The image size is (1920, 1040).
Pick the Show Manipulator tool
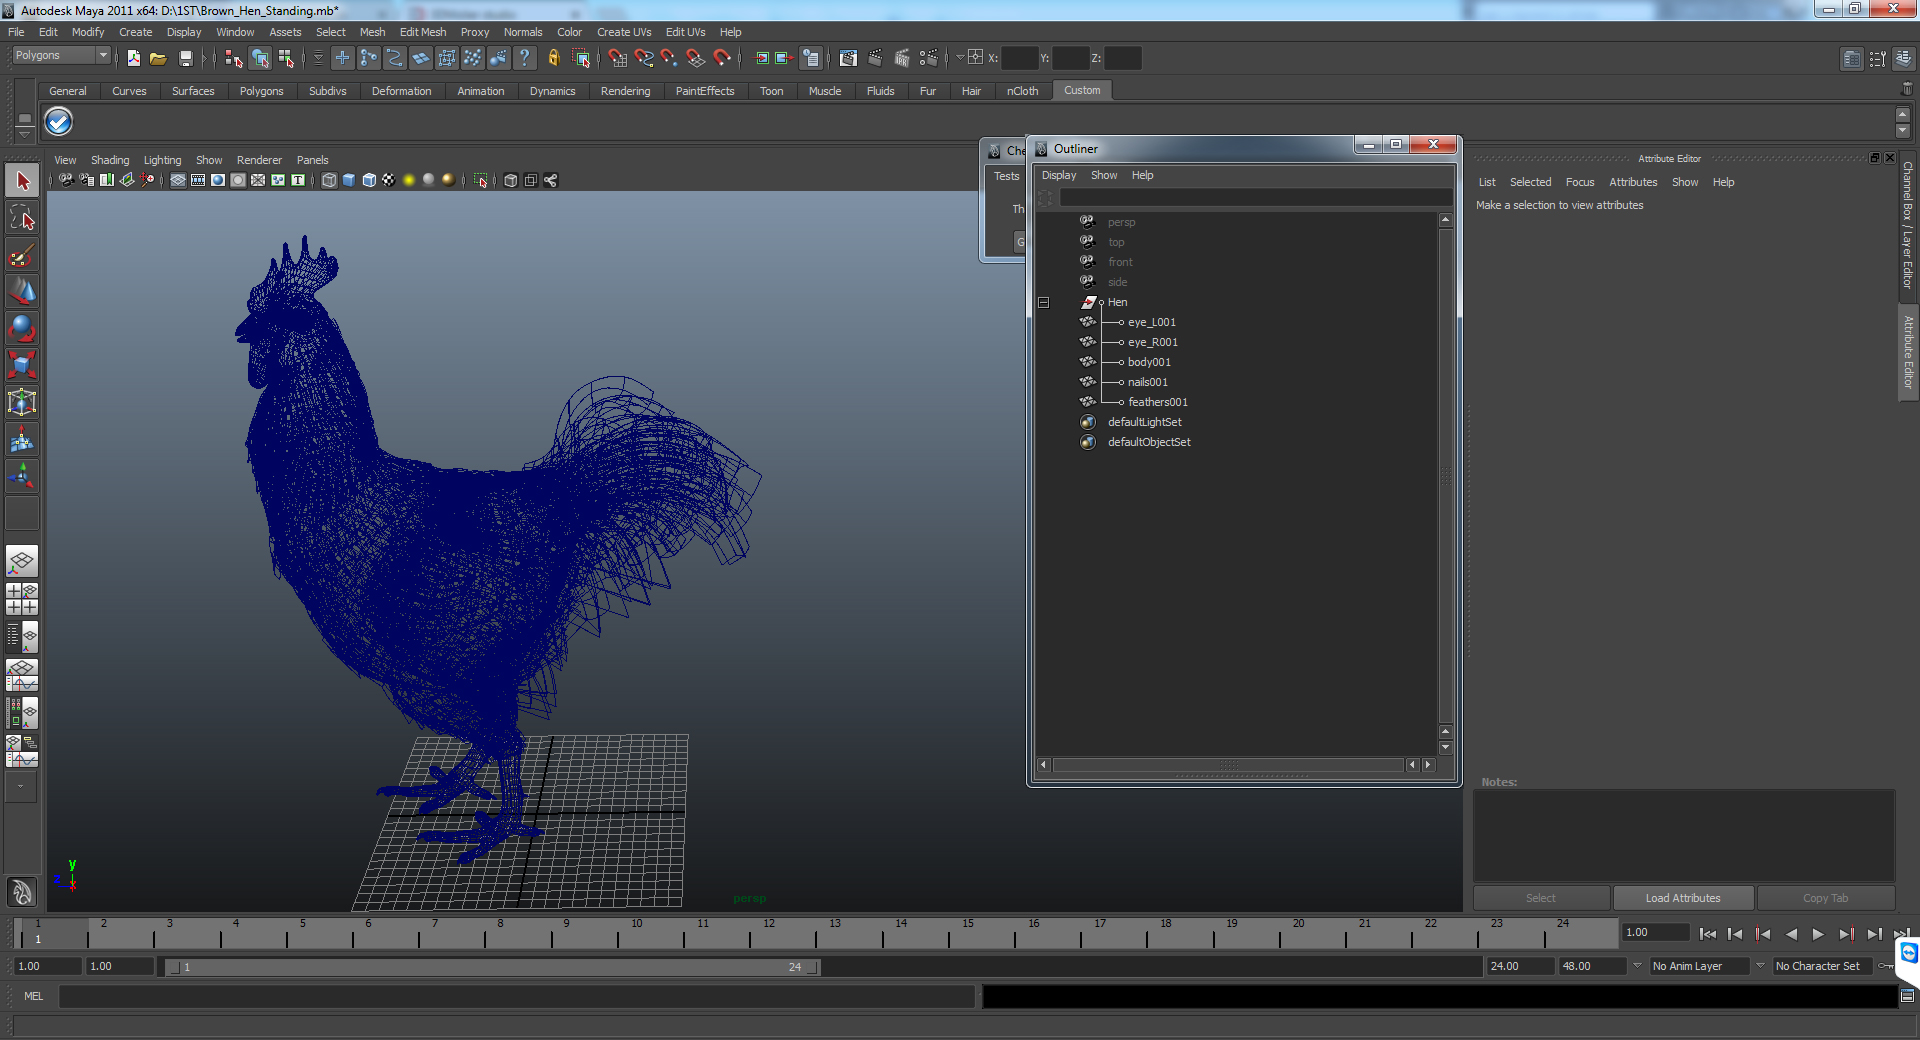22,477
